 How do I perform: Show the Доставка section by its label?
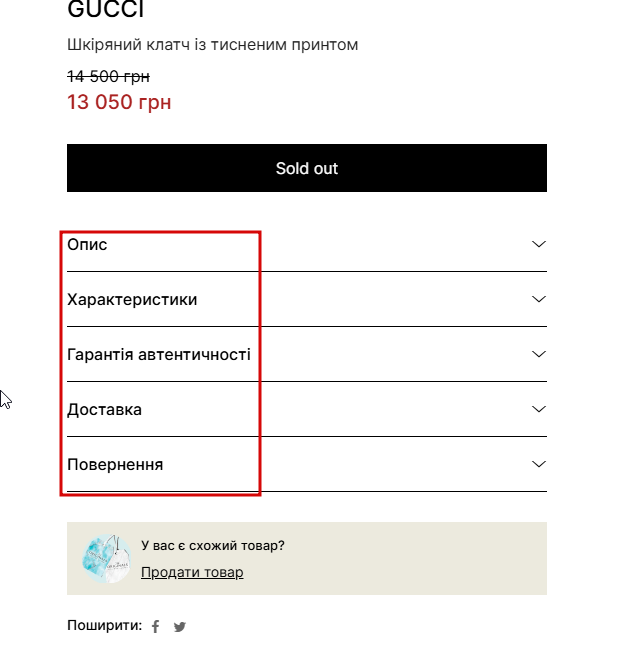(104, 409)
